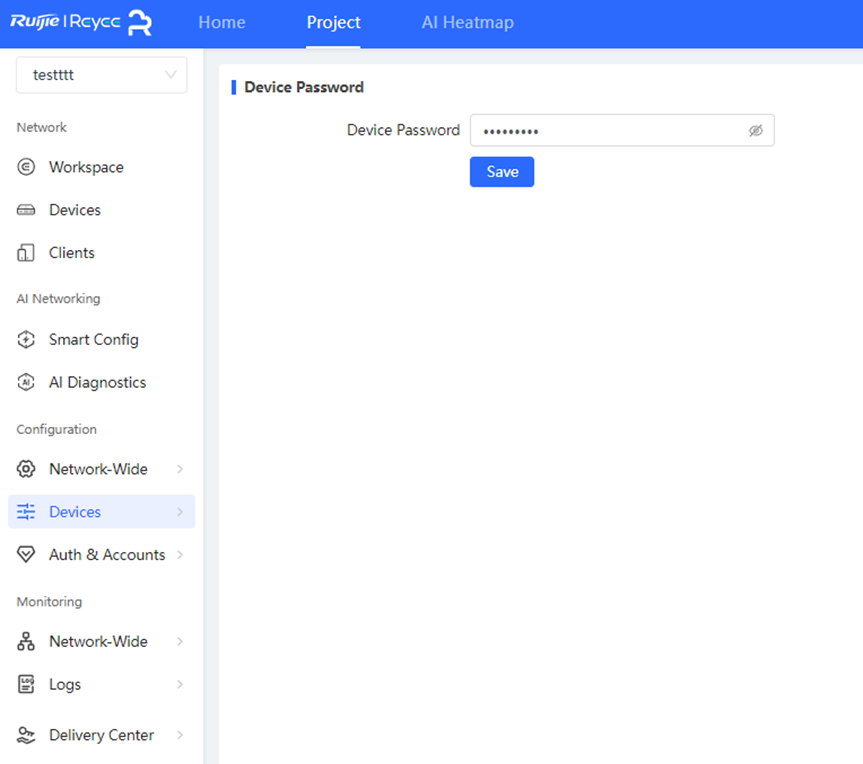The width and height of the screenshot is (863, 764).
Task: Expand the Logs submenu chevron
Action: tap(180, 685)
